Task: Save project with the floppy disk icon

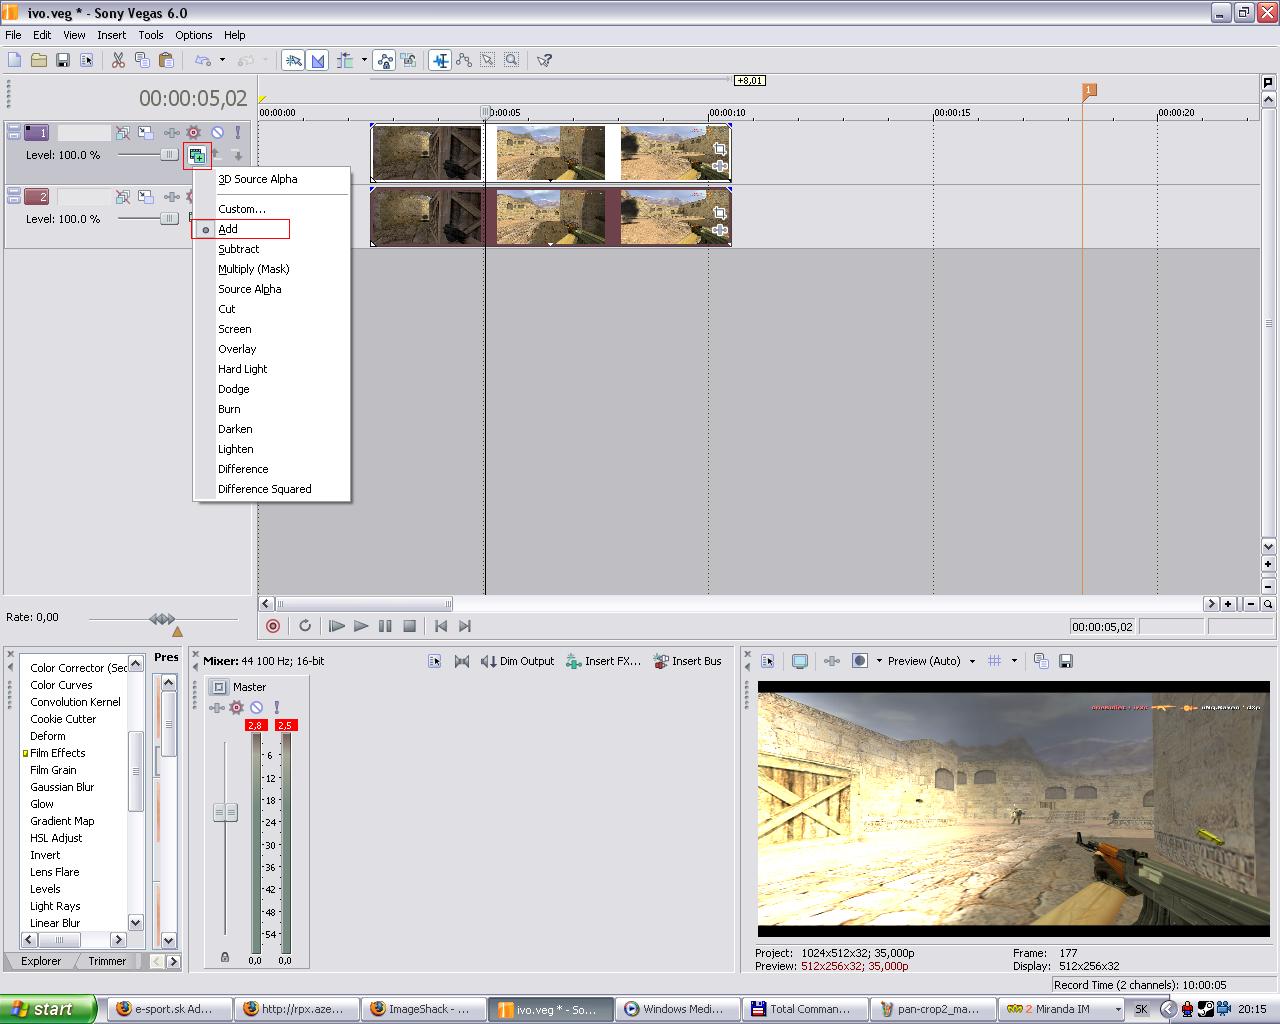Action: tap(63, 60)
